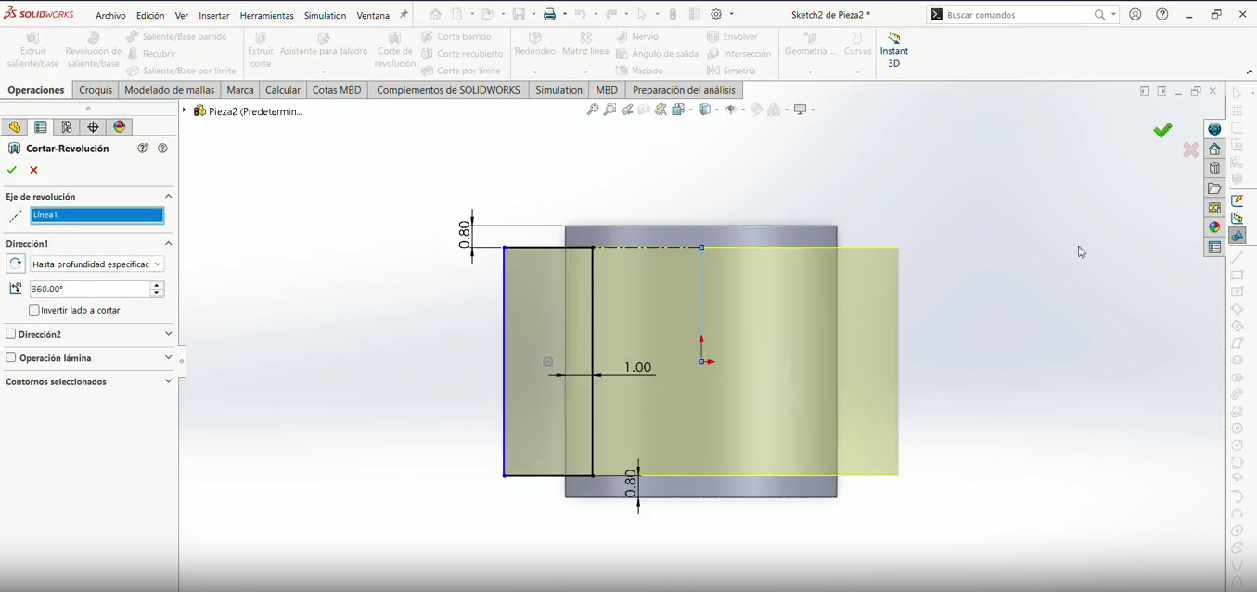Switch to Complementos de SOLIDWORKS tab
The width and height of the screenshot is (1257, 592).
pyautogui.click(x=448, y=90)
